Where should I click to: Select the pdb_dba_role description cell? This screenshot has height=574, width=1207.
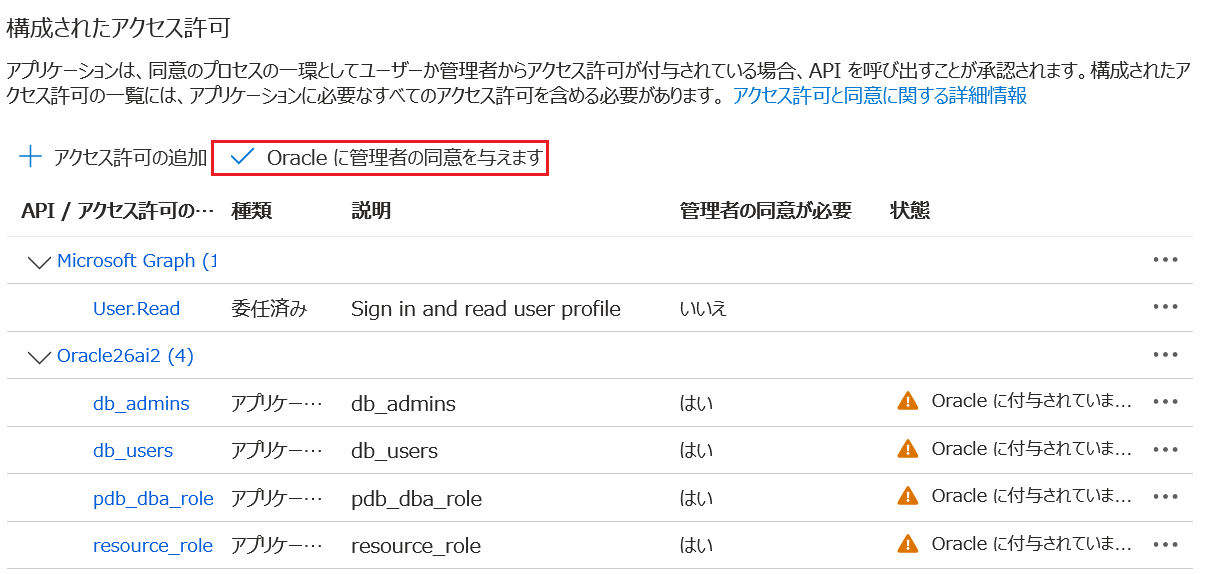[x=416, y=498]
